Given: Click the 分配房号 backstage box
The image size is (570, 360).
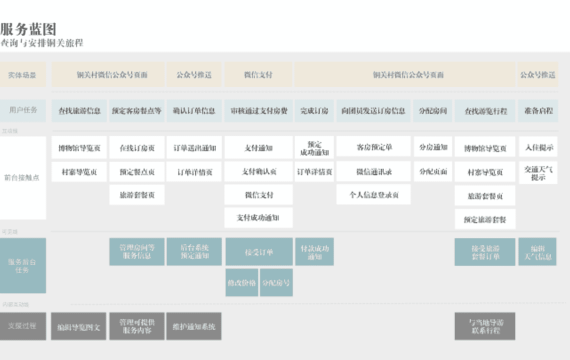Looking at the screenshot, I should (276, 283).
